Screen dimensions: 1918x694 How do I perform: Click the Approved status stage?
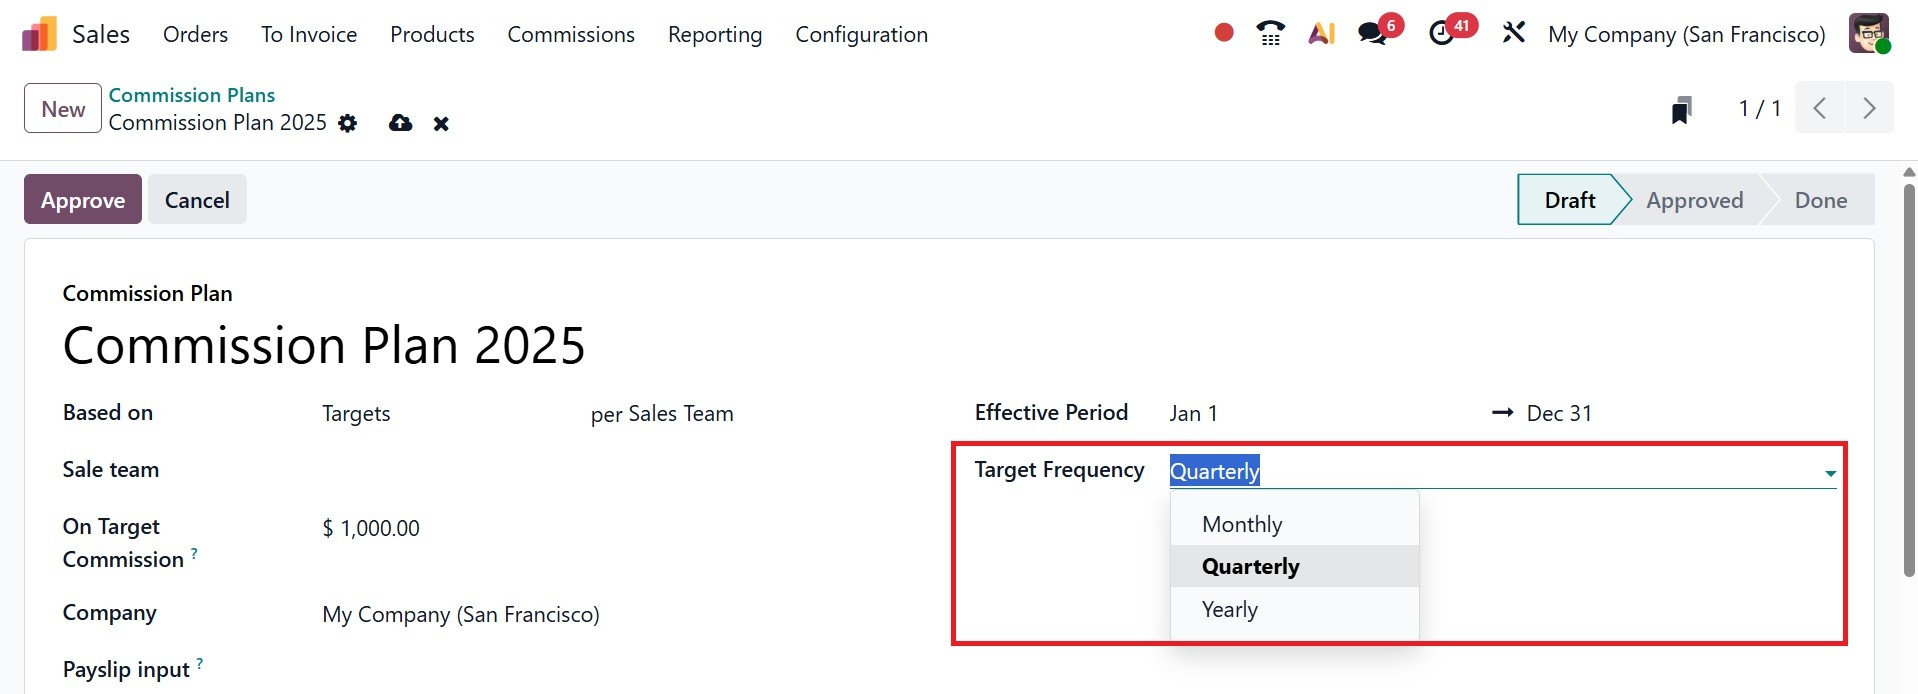1694,200
